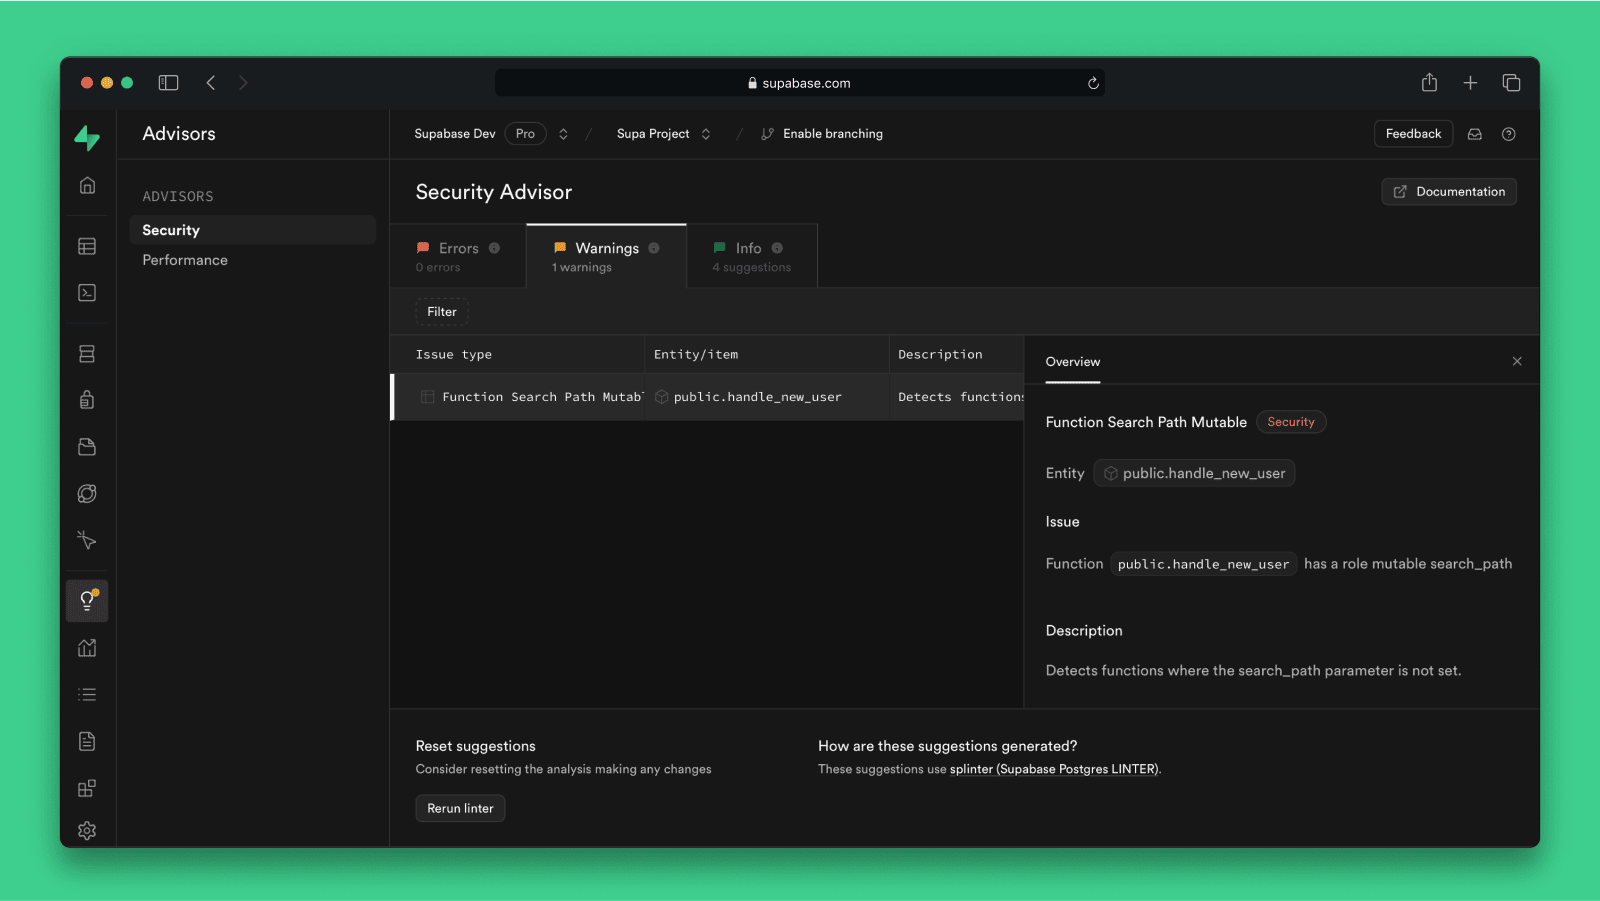Open the Table Editor sidebar icon
Screen dimensions: 1600x901
(x=87, y=246)
